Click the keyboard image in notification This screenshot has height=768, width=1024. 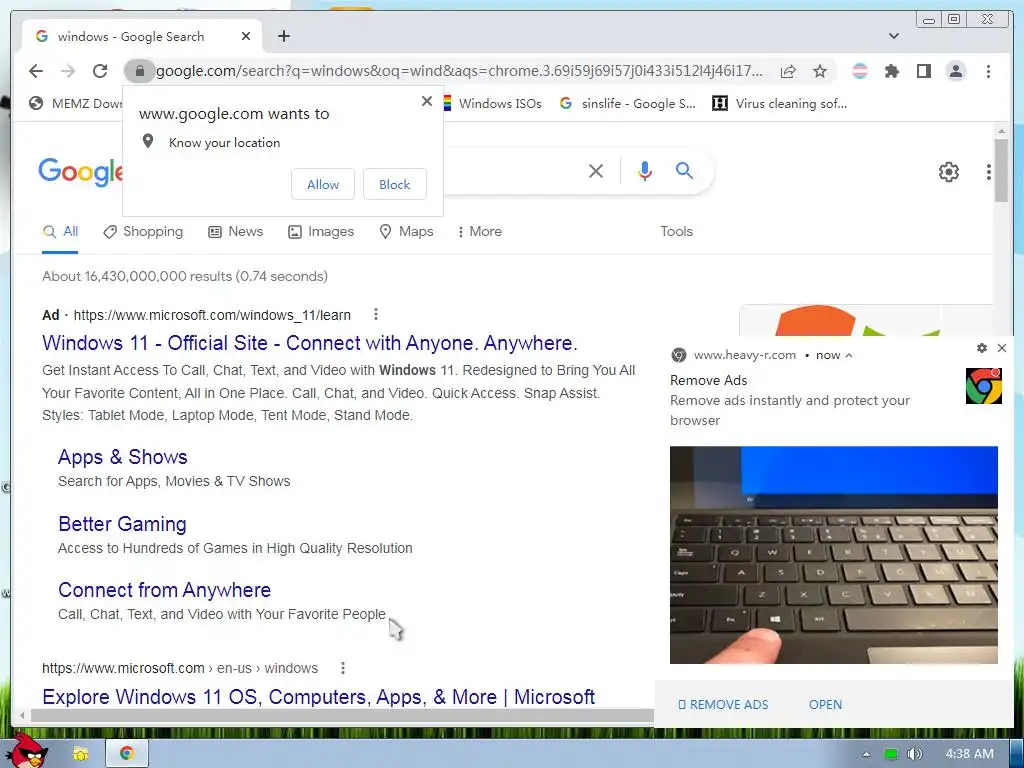point(834,555)
